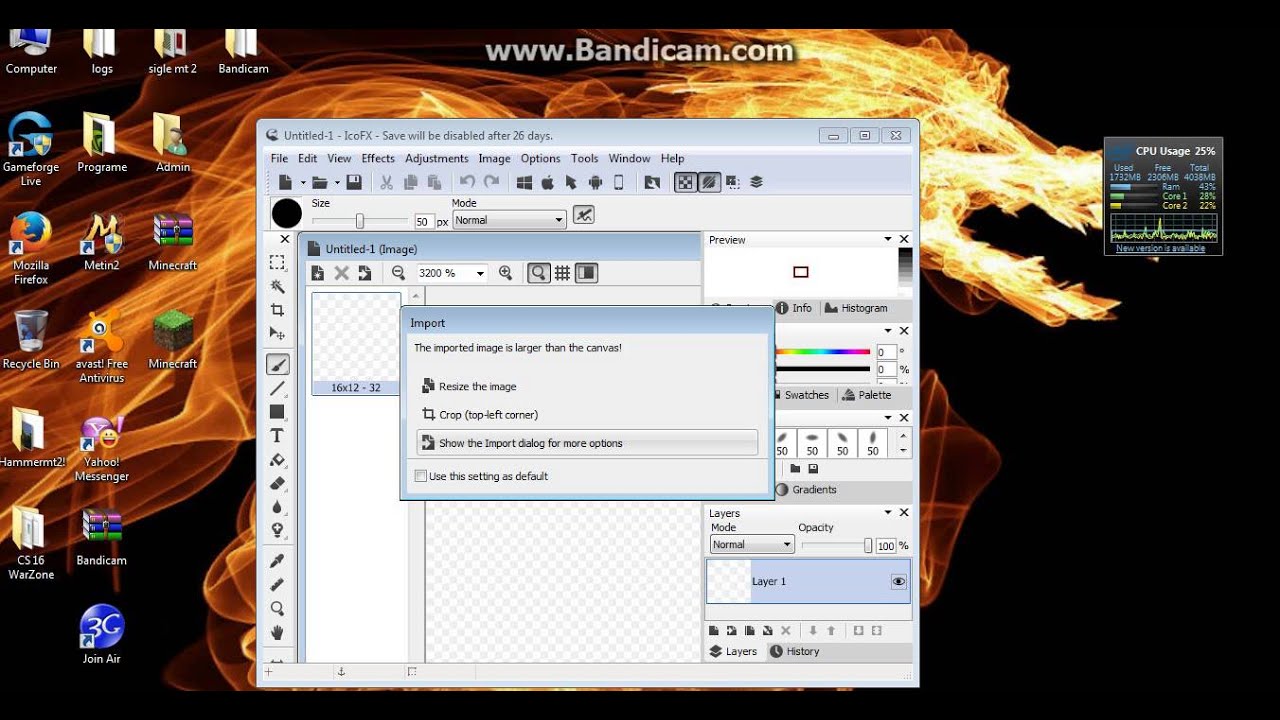
Task: Expand the Layers panel menu arrow
Action: coord(887,512)
